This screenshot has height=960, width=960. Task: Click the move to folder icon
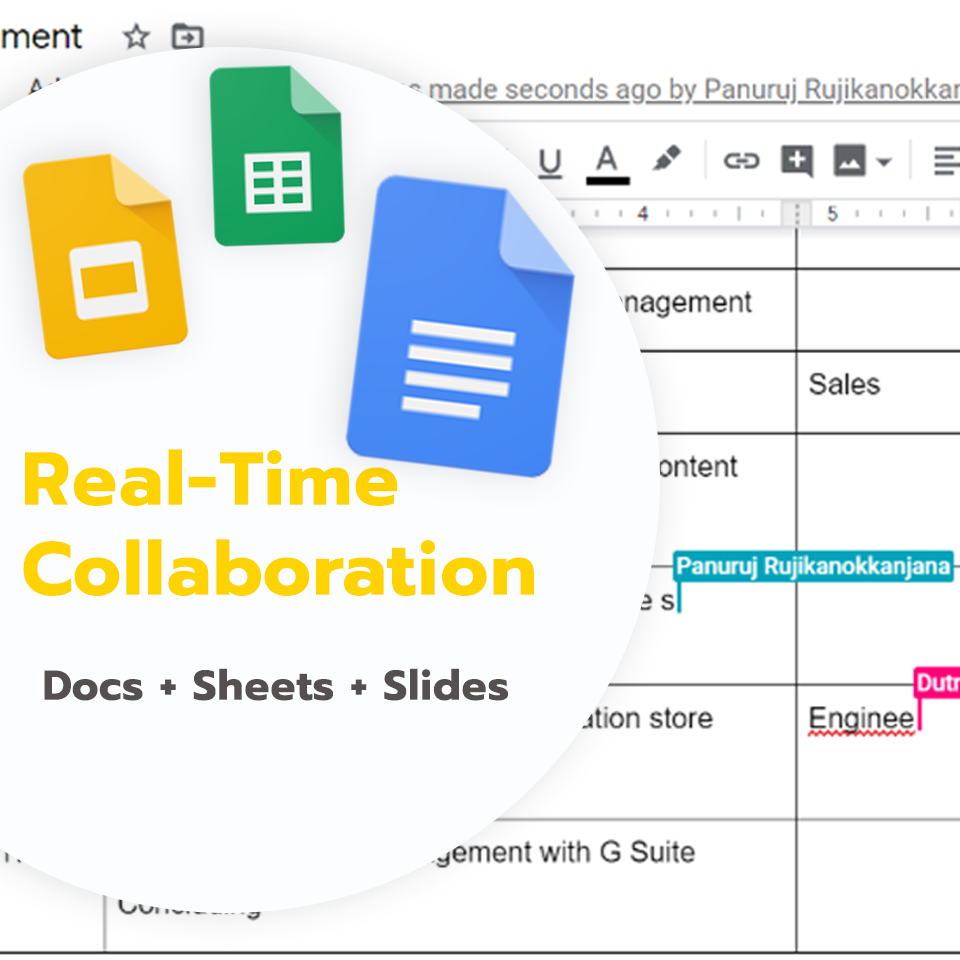(187, 37)
